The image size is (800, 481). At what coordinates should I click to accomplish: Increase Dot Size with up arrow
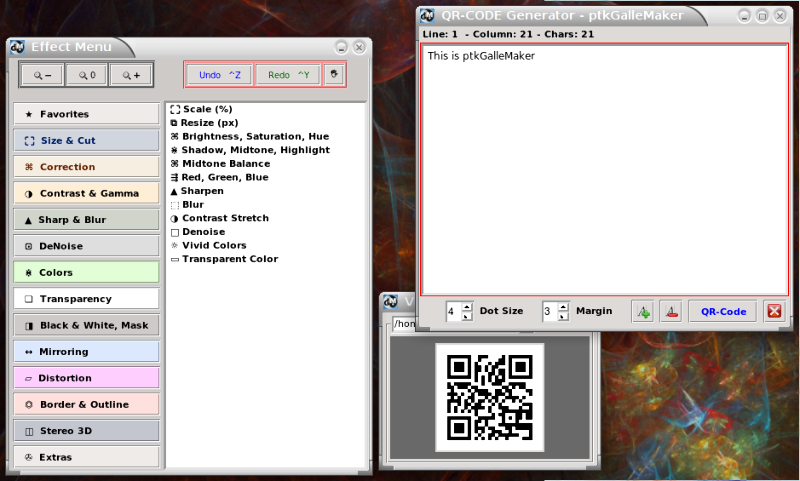[x=467, y=307]
